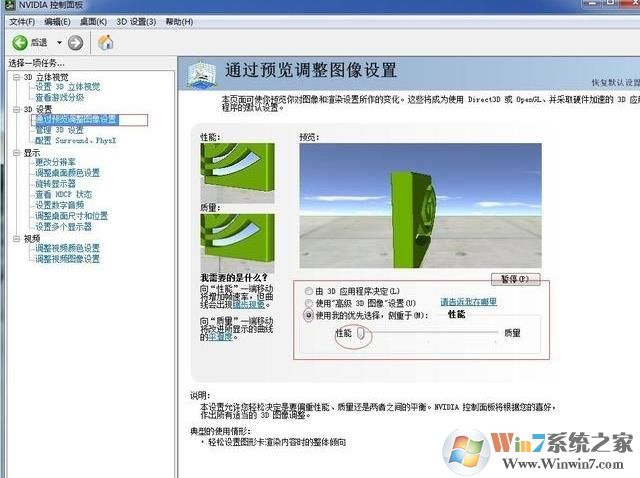Screen dimensions: 640x478
Task: Click the green Back arrow icon
Action: click(x=20, y=42)
